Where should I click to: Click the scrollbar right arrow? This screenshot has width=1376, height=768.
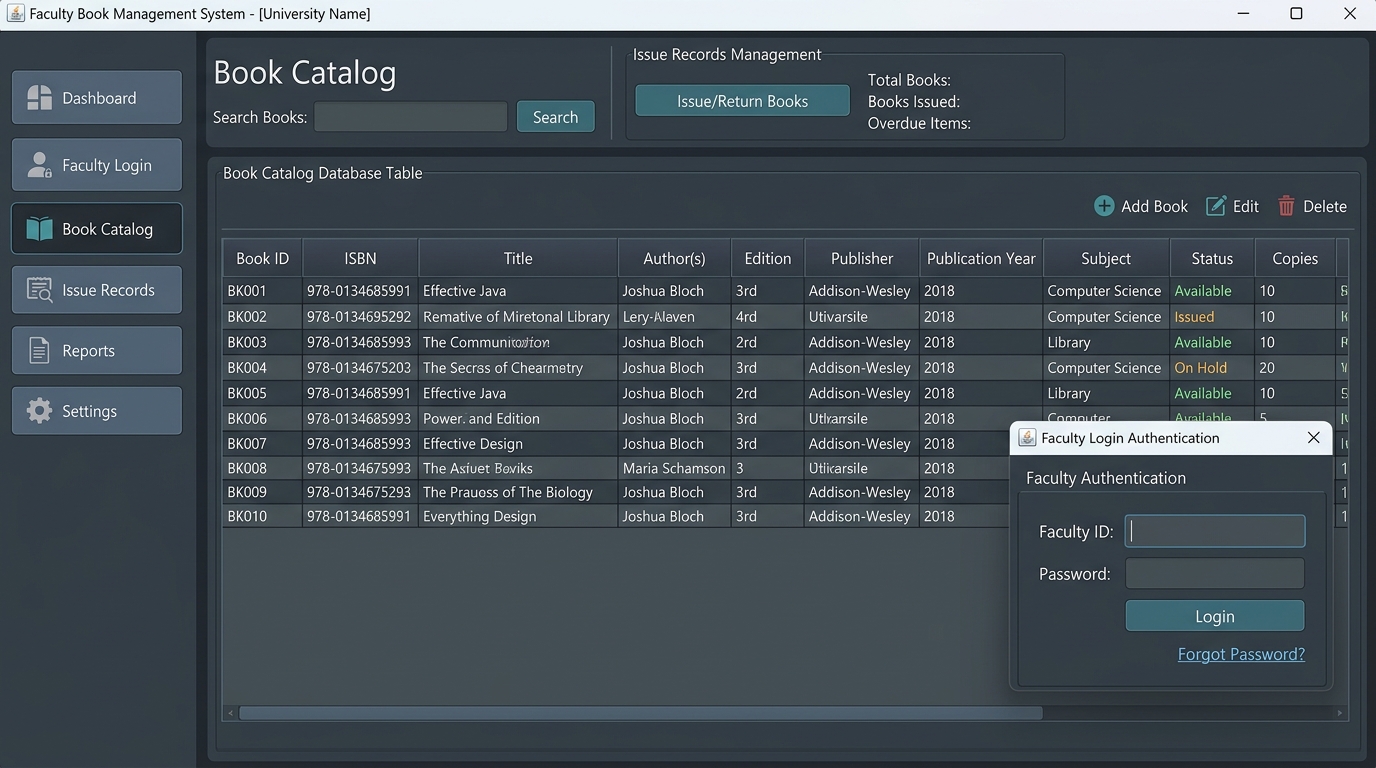[x=1340, y=713]
